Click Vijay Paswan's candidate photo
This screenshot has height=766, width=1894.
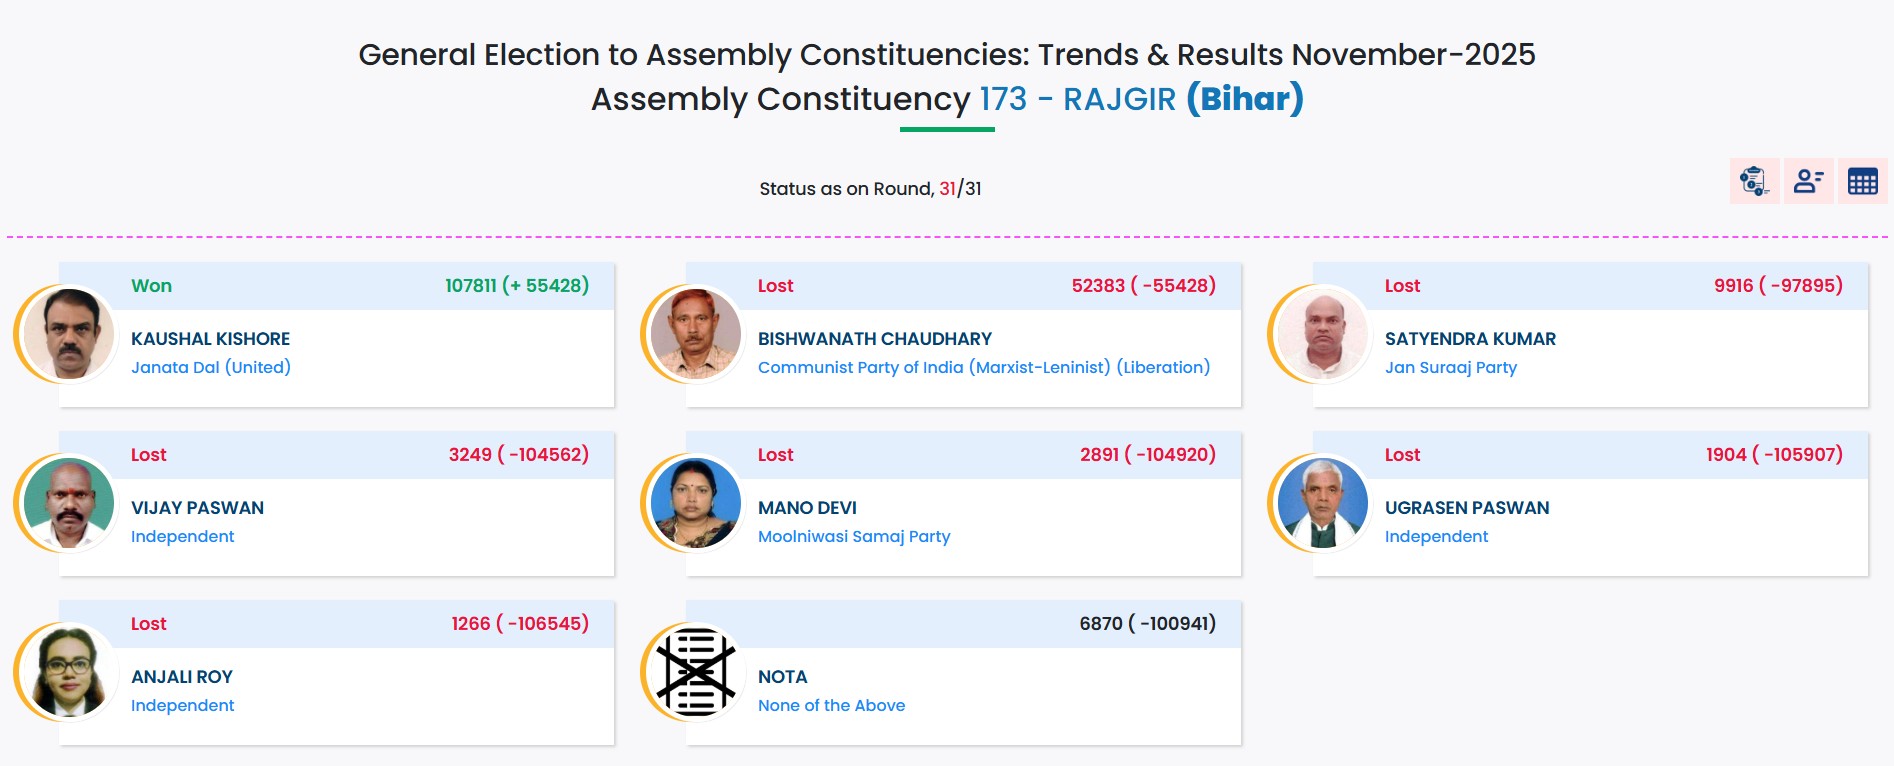coord(69,504)
